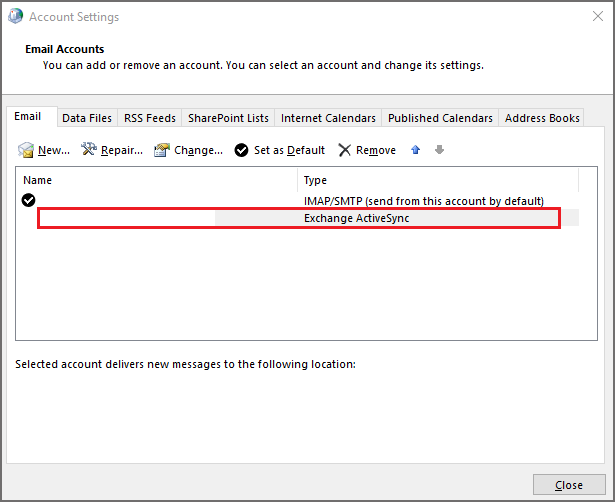Switch to SharePoint Lists tab

(228, 118)
